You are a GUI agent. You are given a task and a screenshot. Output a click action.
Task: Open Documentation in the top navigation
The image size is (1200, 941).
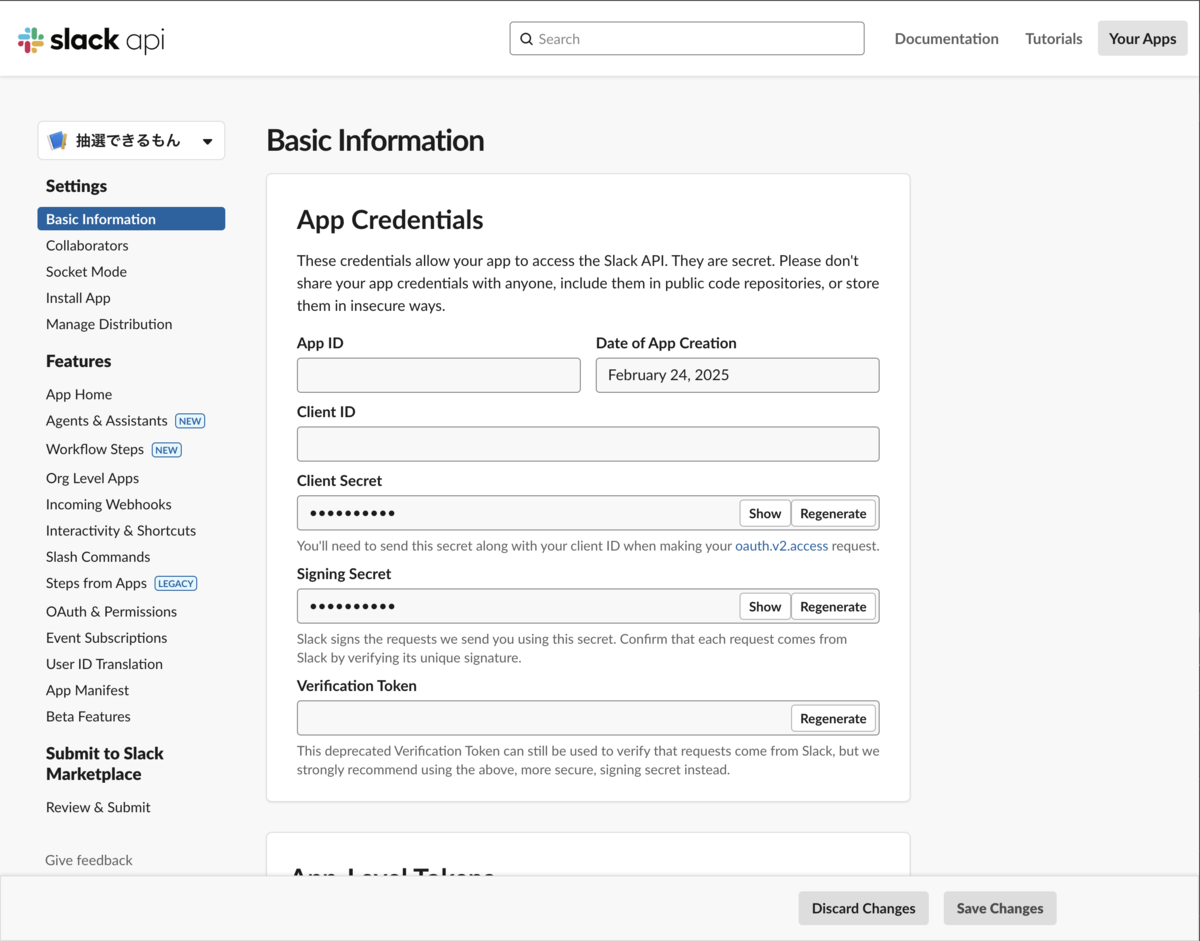click(946, 39)
